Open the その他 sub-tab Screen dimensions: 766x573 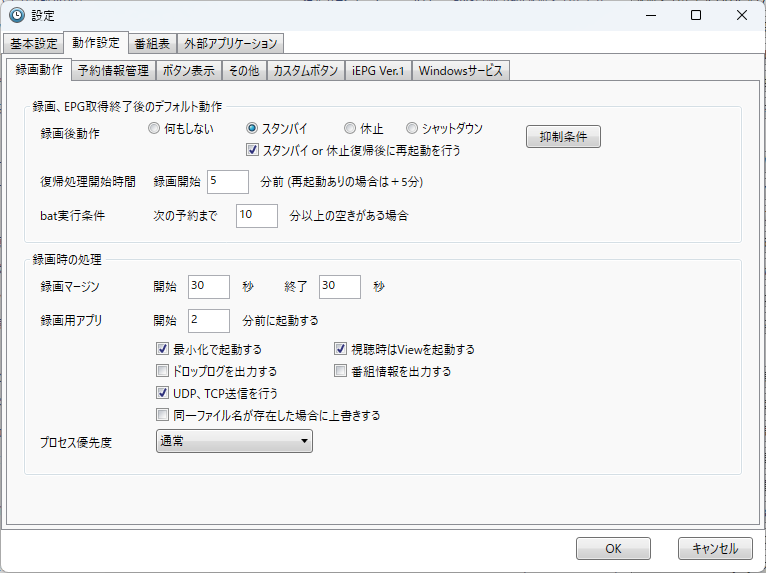[x=244, y=71]
